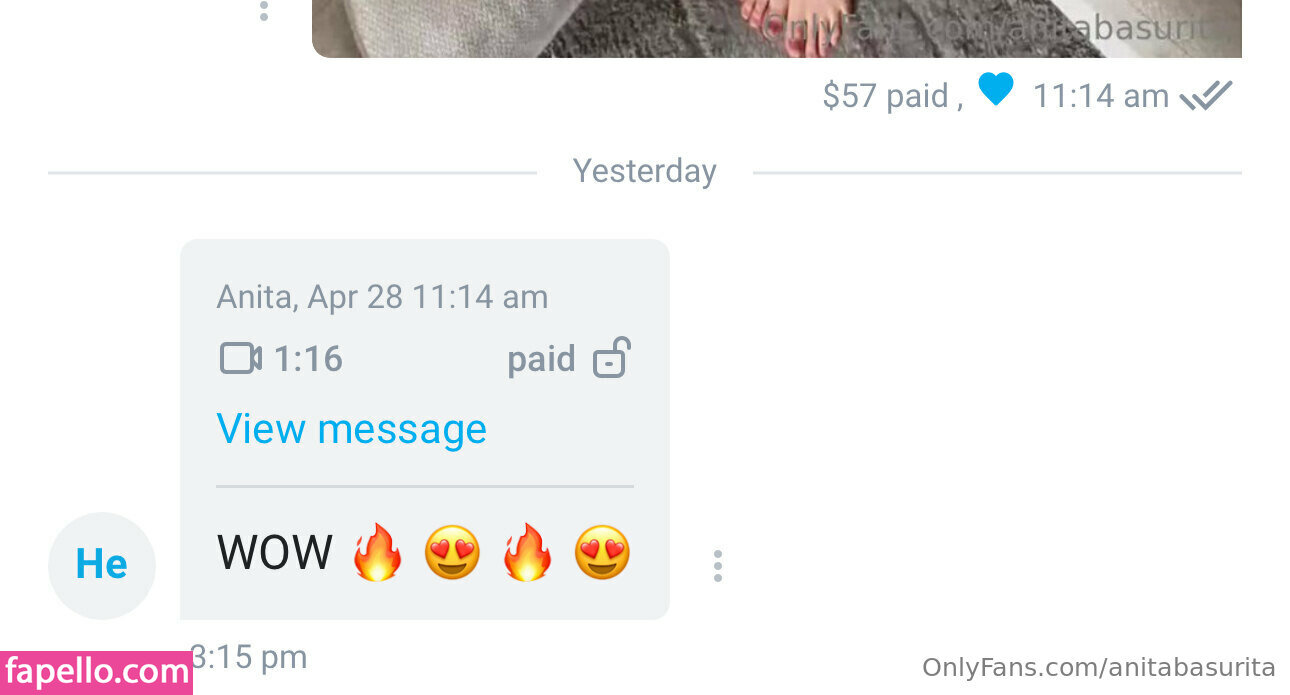Open the View message link
Viewport: 1290px width, 695px height.
pos(351,429)
